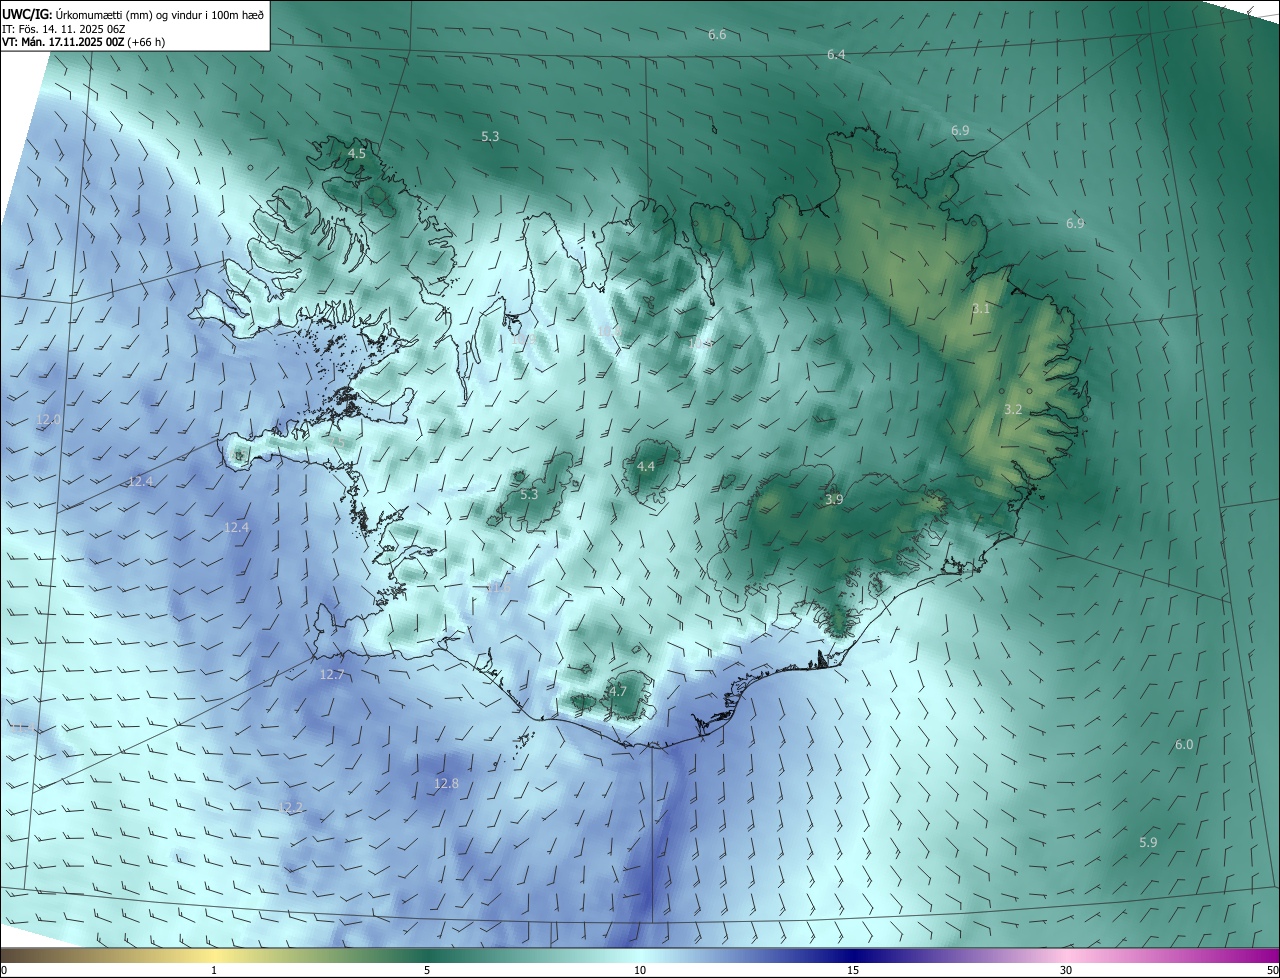Click the 3.2 value label
1280x978 pixels.
point(1013,410)
